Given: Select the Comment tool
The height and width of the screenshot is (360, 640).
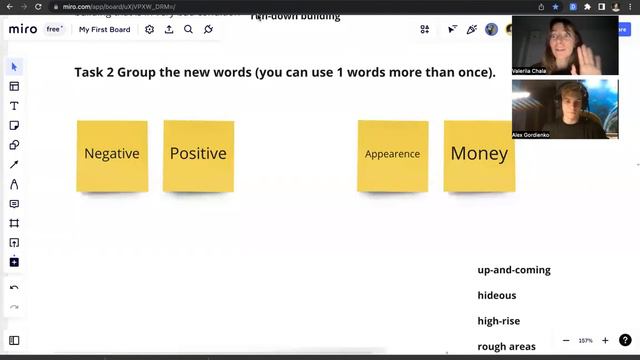Looking at the screenshot, I should point(14,204).
